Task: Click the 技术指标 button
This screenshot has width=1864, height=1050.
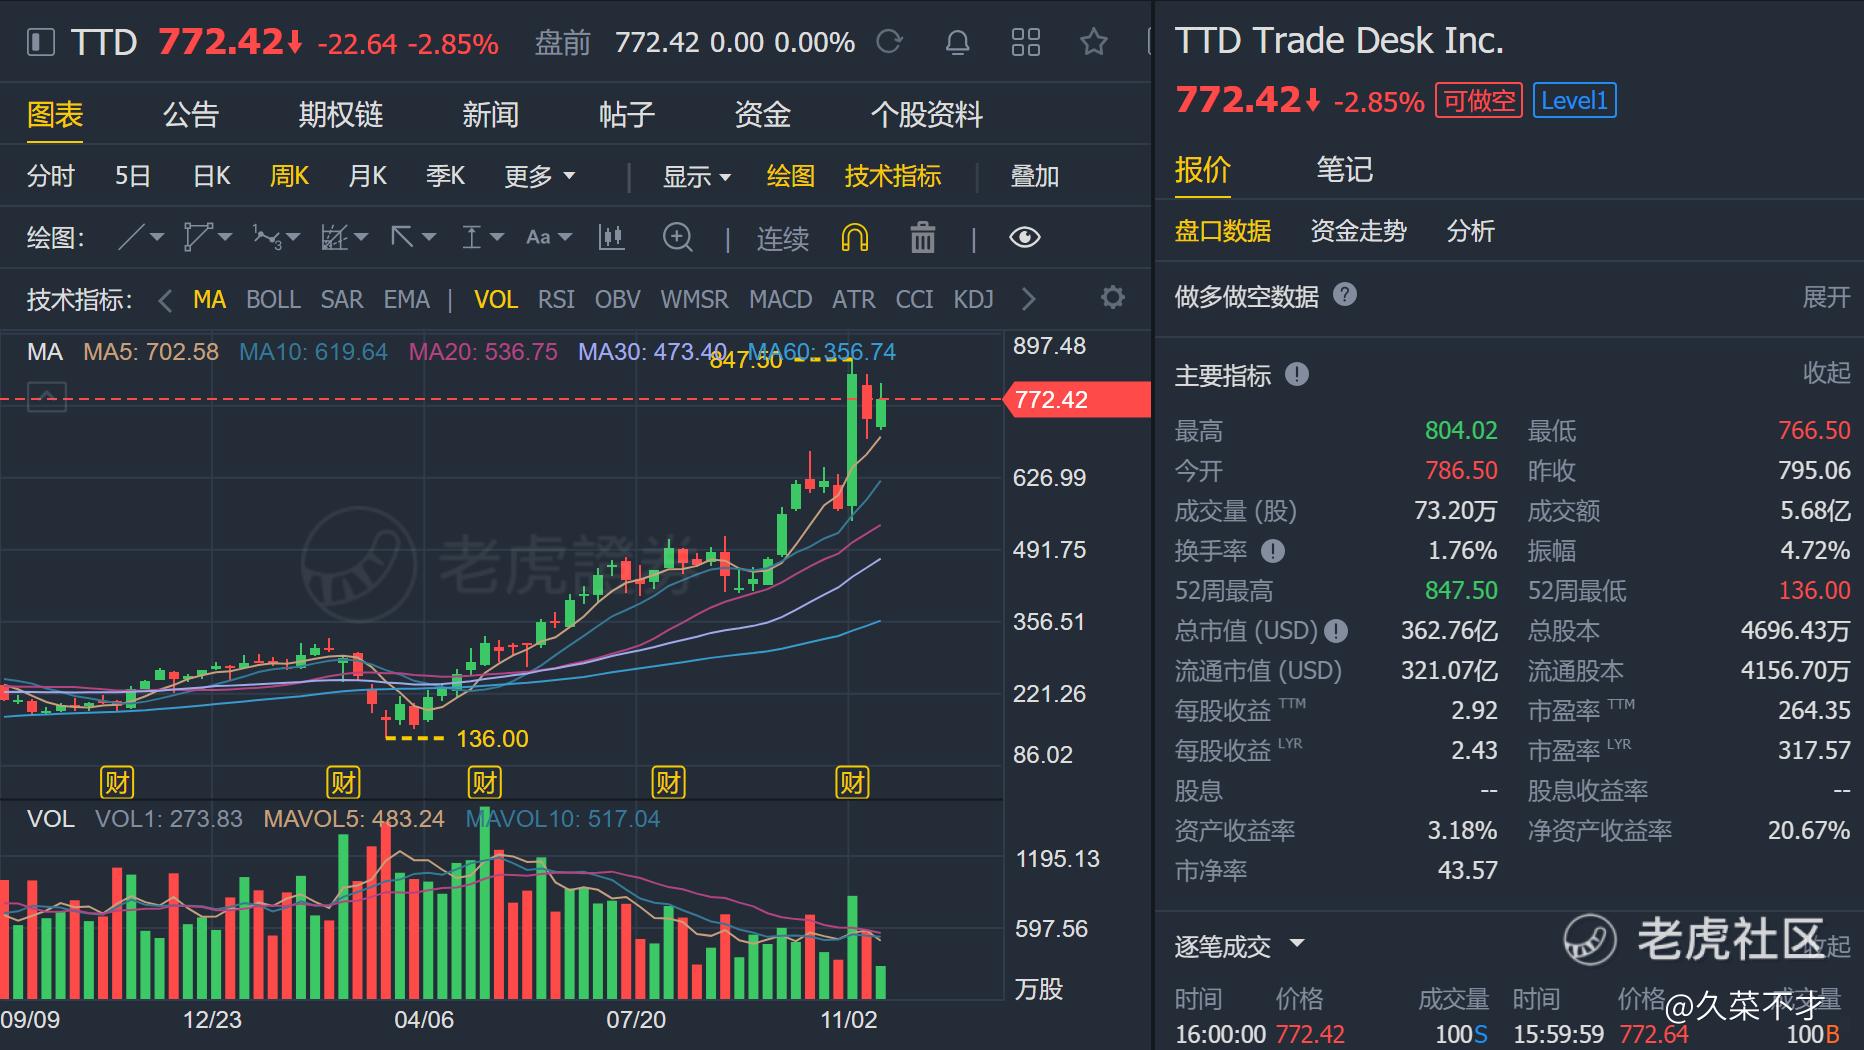Action: pyautogui.click(x=892, y=176)
